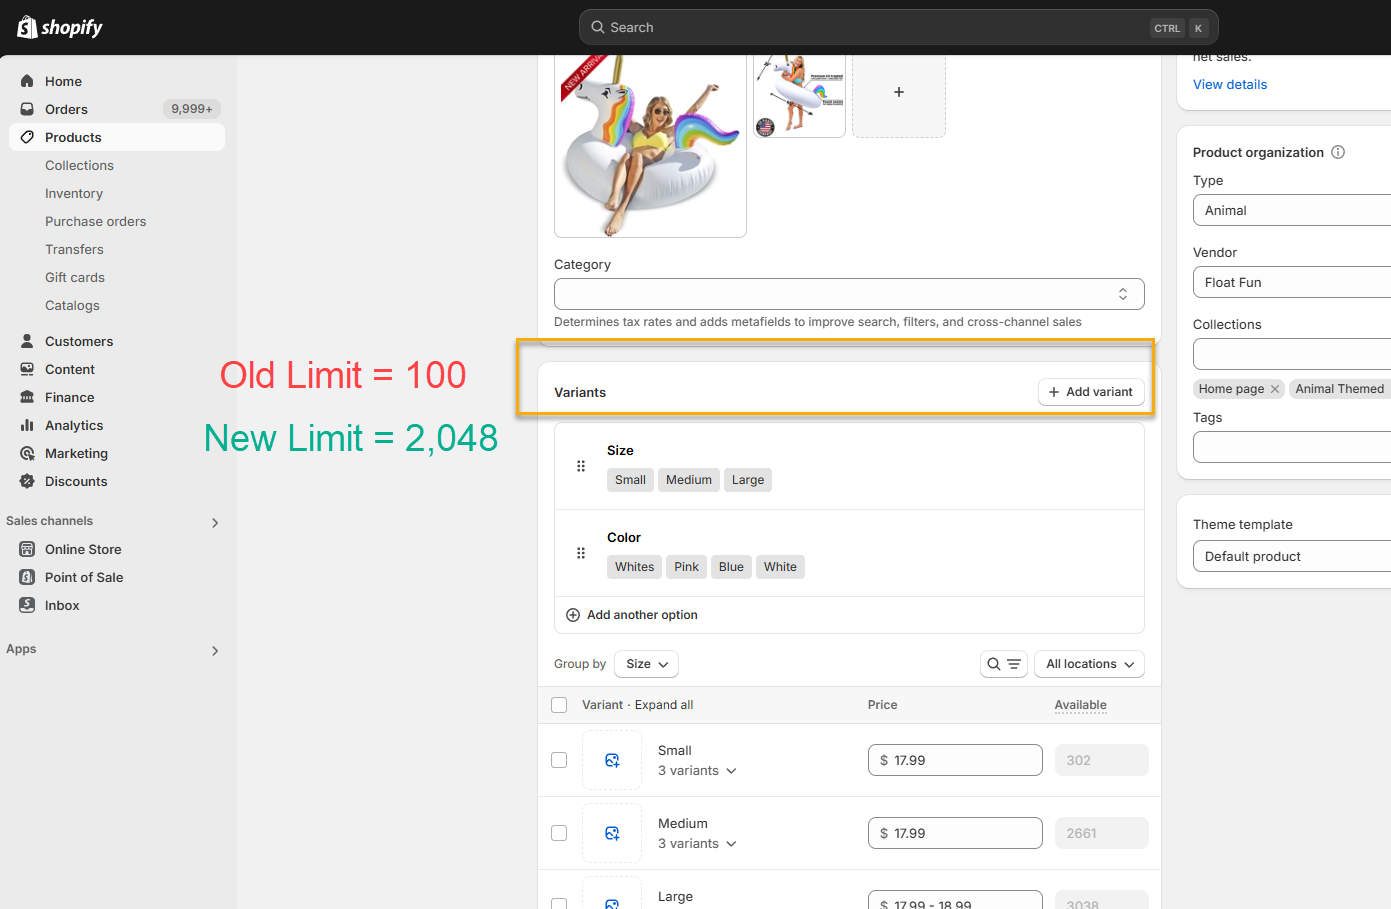
Task: Open Orders in the sidebar
Action: [x=66, y=109]
